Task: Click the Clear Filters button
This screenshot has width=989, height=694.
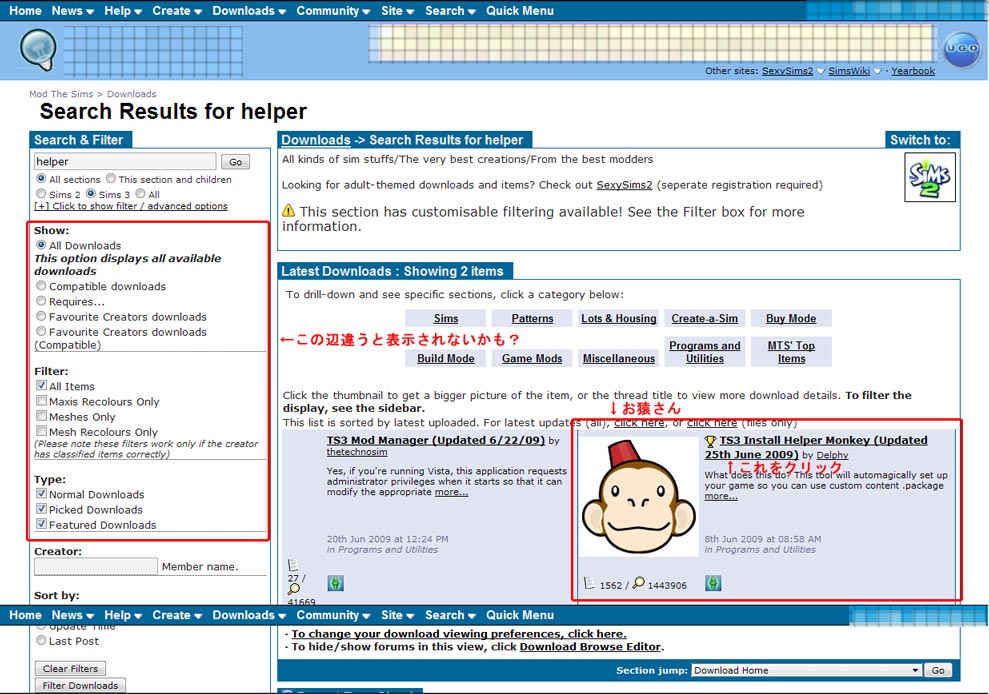Action: [x=71, y=669]
